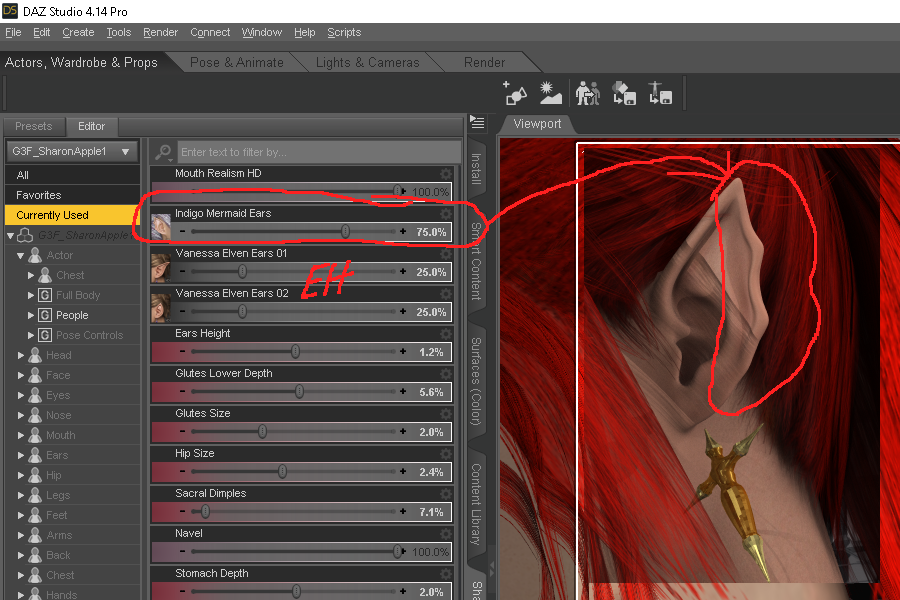Open the G3F_SharonApple1 figure dropdown
Viewport: 900px width, 600px height.
(x=72, y=152)
